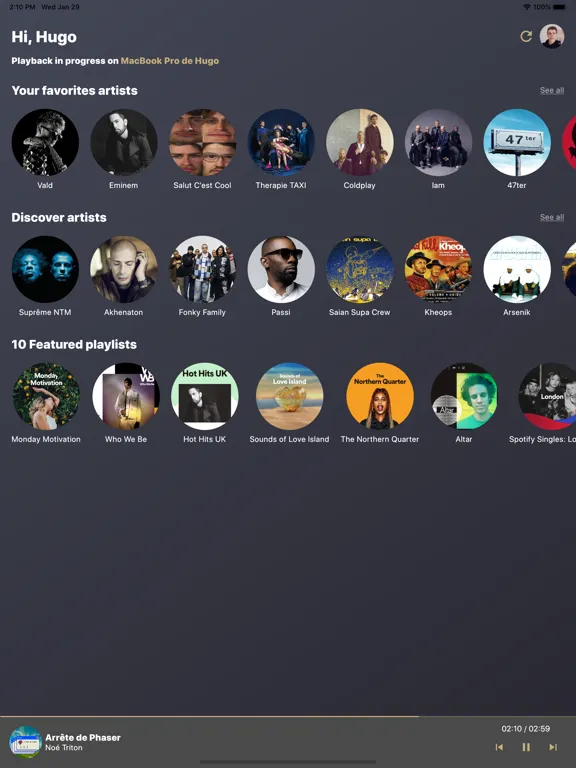See all Discover artists
Screen dimensions: 576x768
tap(552, 217)
